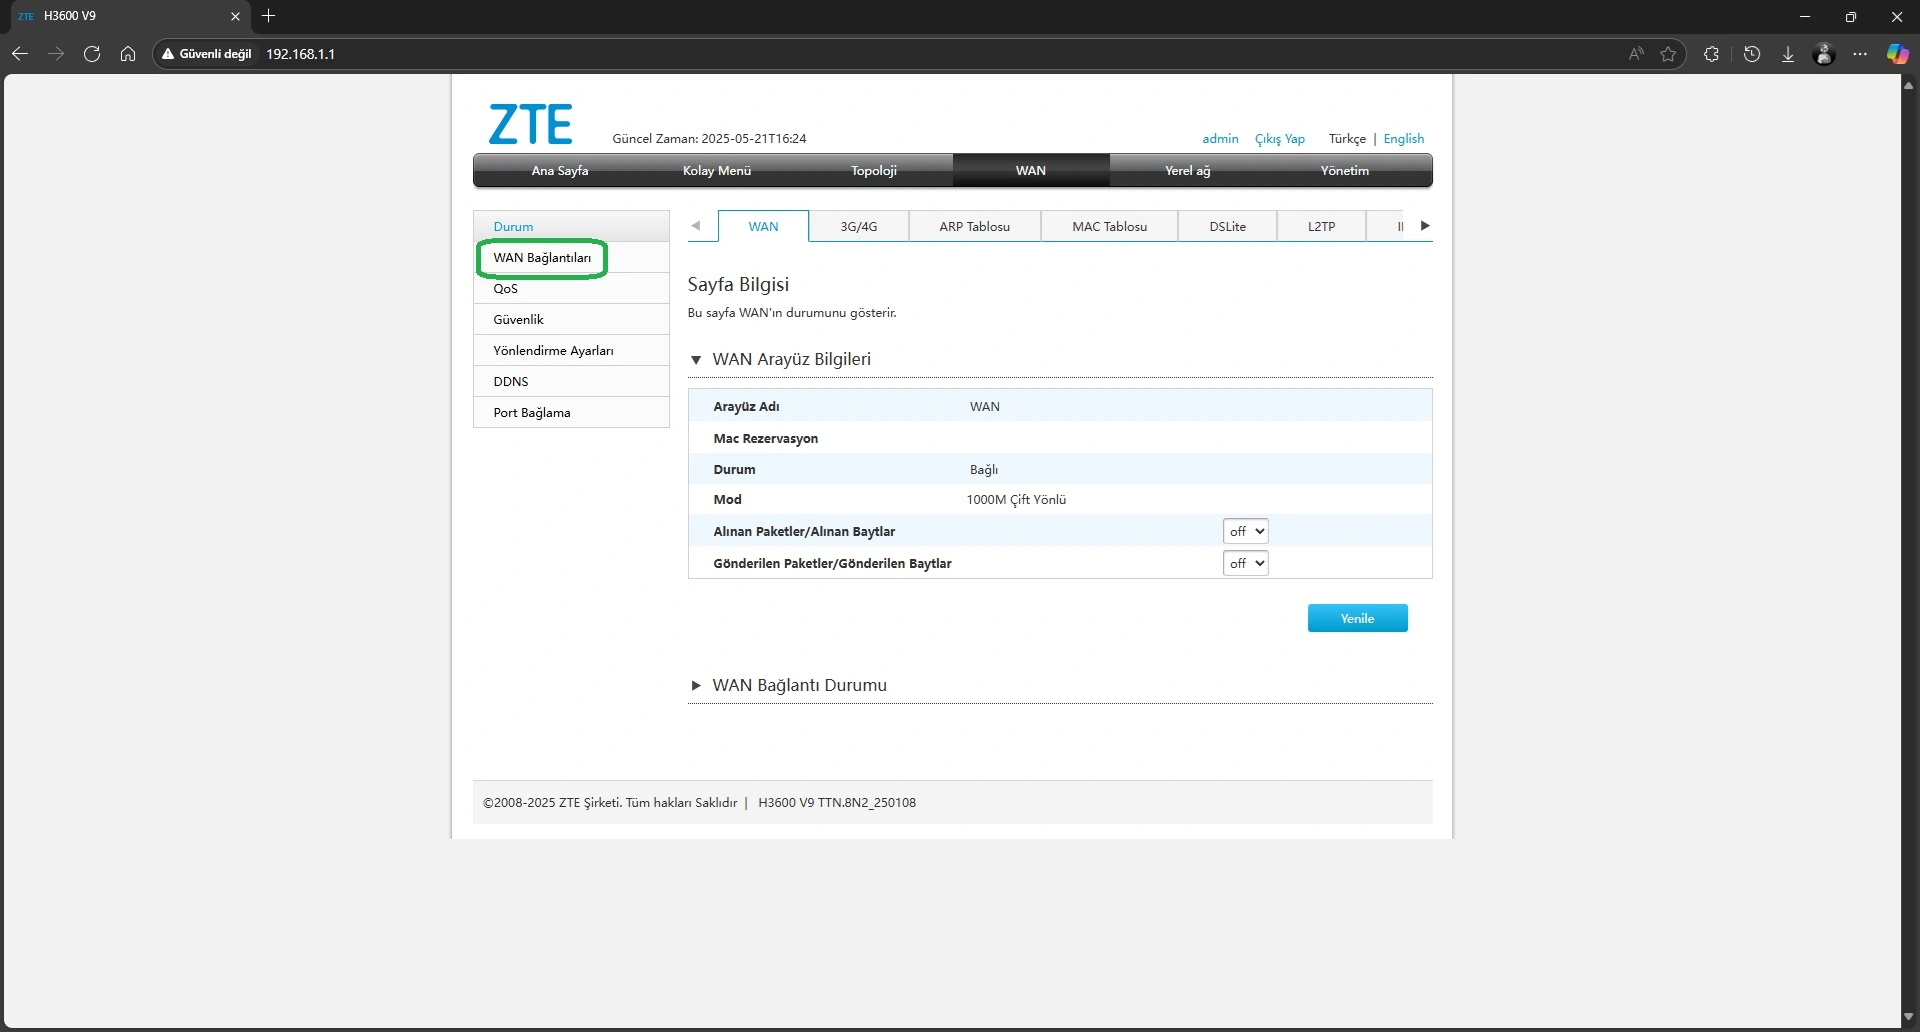Viewport: 1920px width, 1032px height.
Task: Close the H3600 V9 tab
Action: [x=236, y=16]
